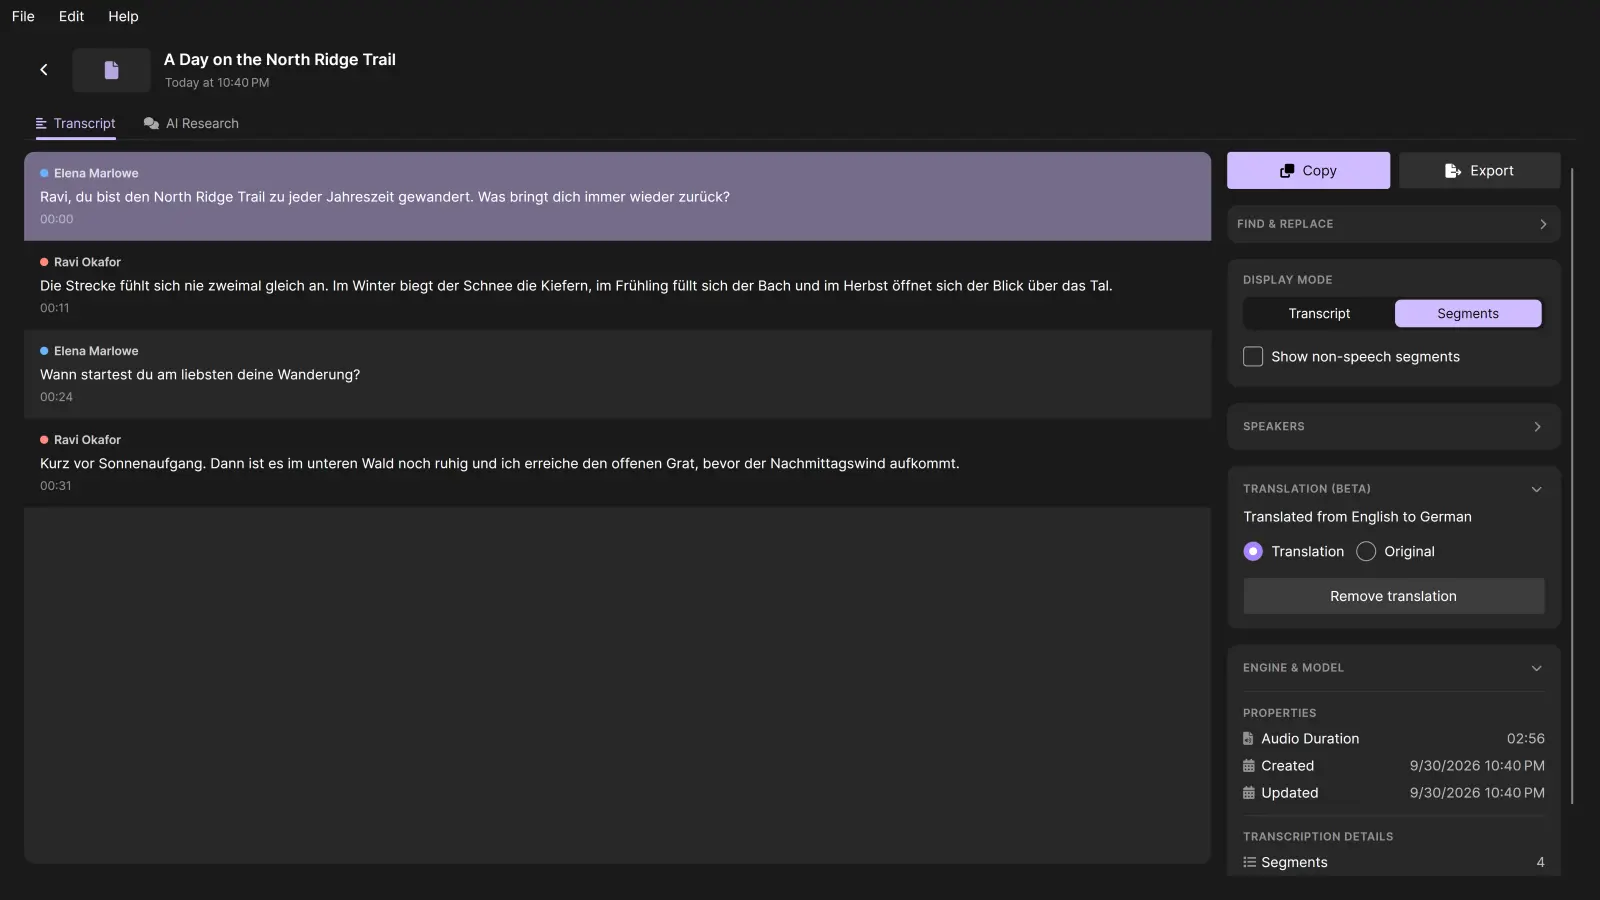1600x900 pixels.
Task: Click speaker name Elena Marlowe at 00:24
Action: point(96,351)
